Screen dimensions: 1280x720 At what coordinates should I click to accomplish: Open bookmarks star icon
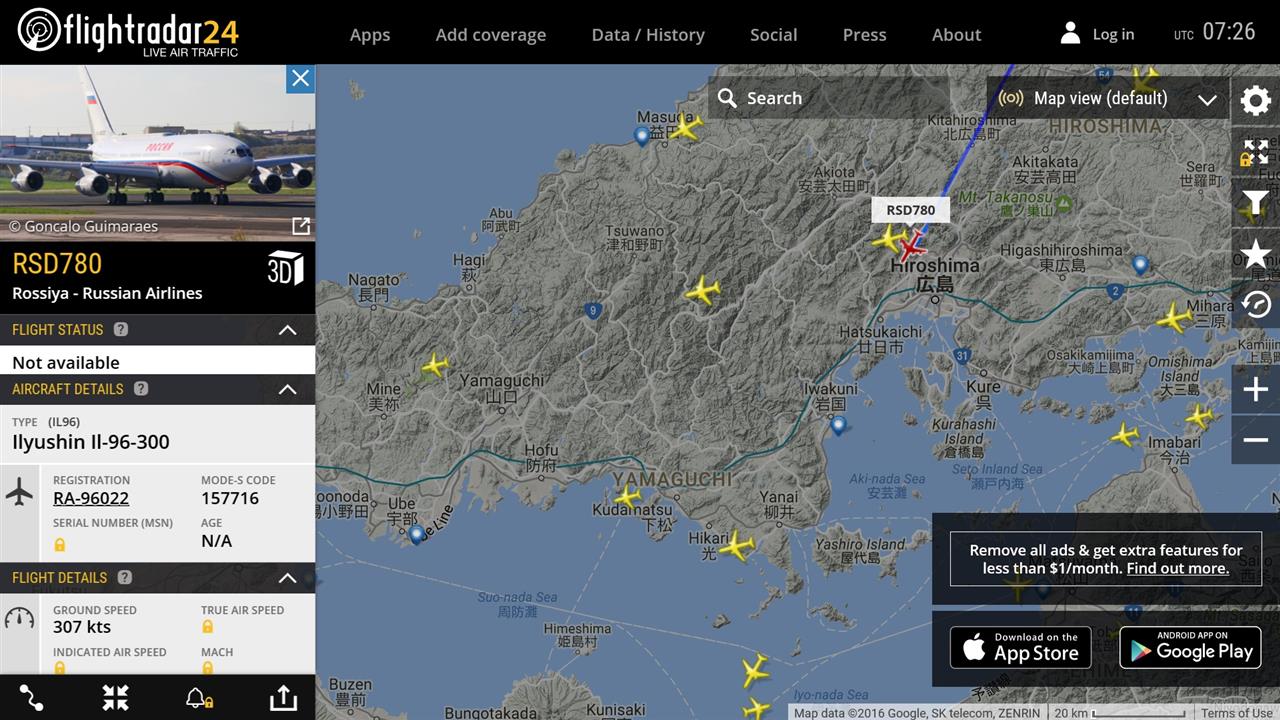tap(1256, 254)
